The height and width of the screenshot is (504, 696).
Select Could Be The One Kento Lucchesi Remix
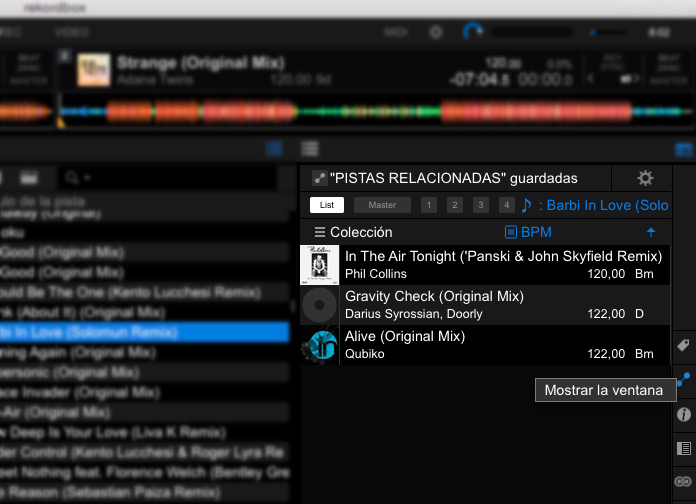coord(145,292)
